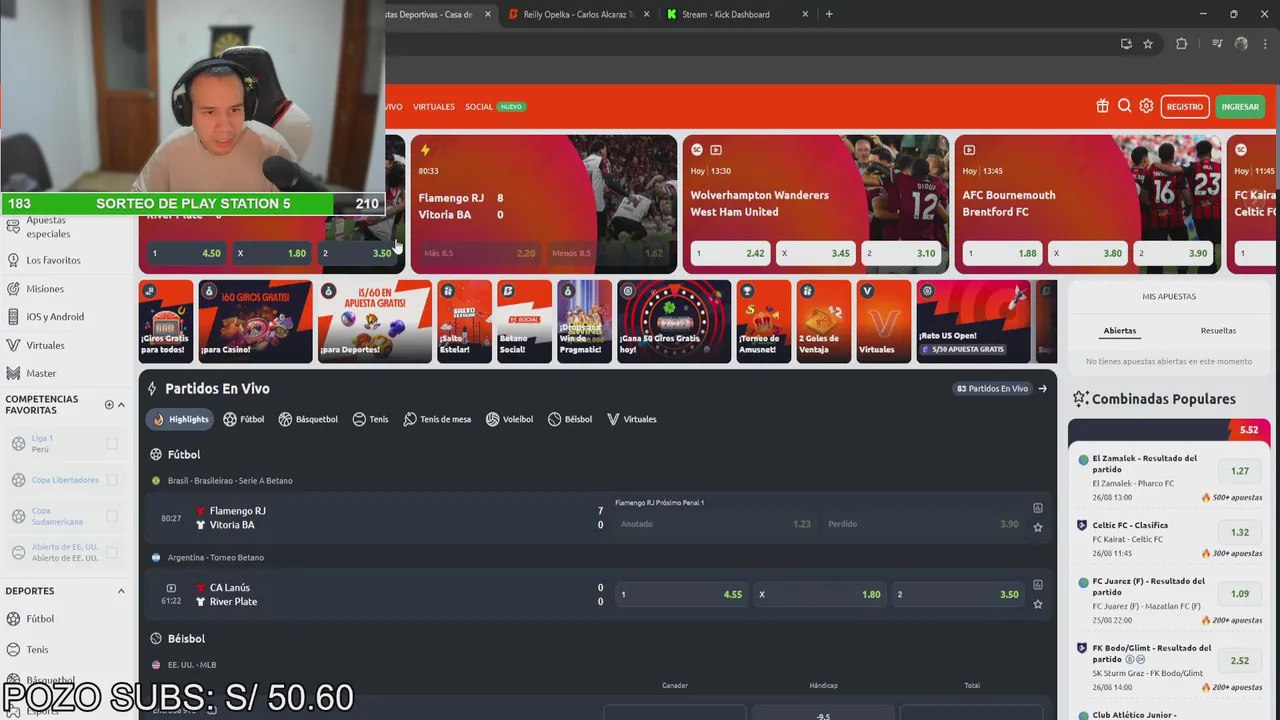The image size is (1280, 720).
Task: Select Tenis live filter tab
Action: pyautogui.click(x=370, y=419)
